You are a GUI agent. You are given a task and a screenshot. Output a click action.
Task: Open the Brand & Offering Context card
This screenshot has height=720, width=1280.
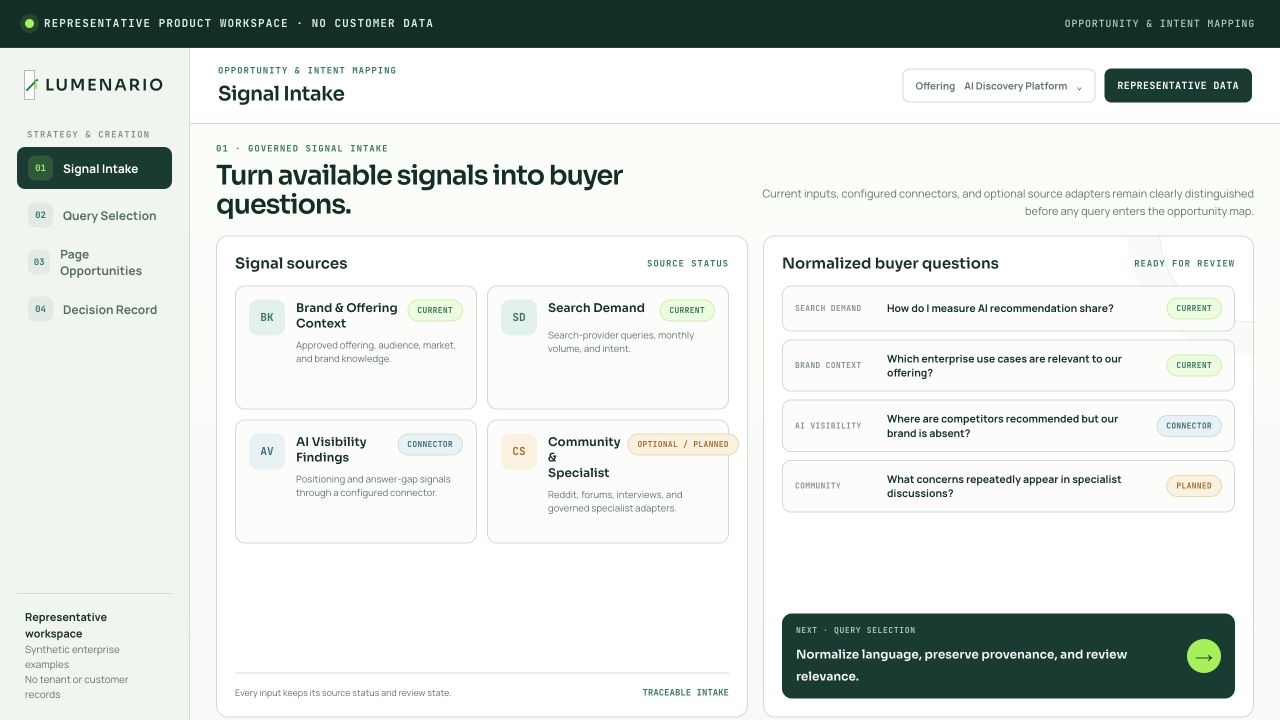pyautogui.click(x=356, y=348)
